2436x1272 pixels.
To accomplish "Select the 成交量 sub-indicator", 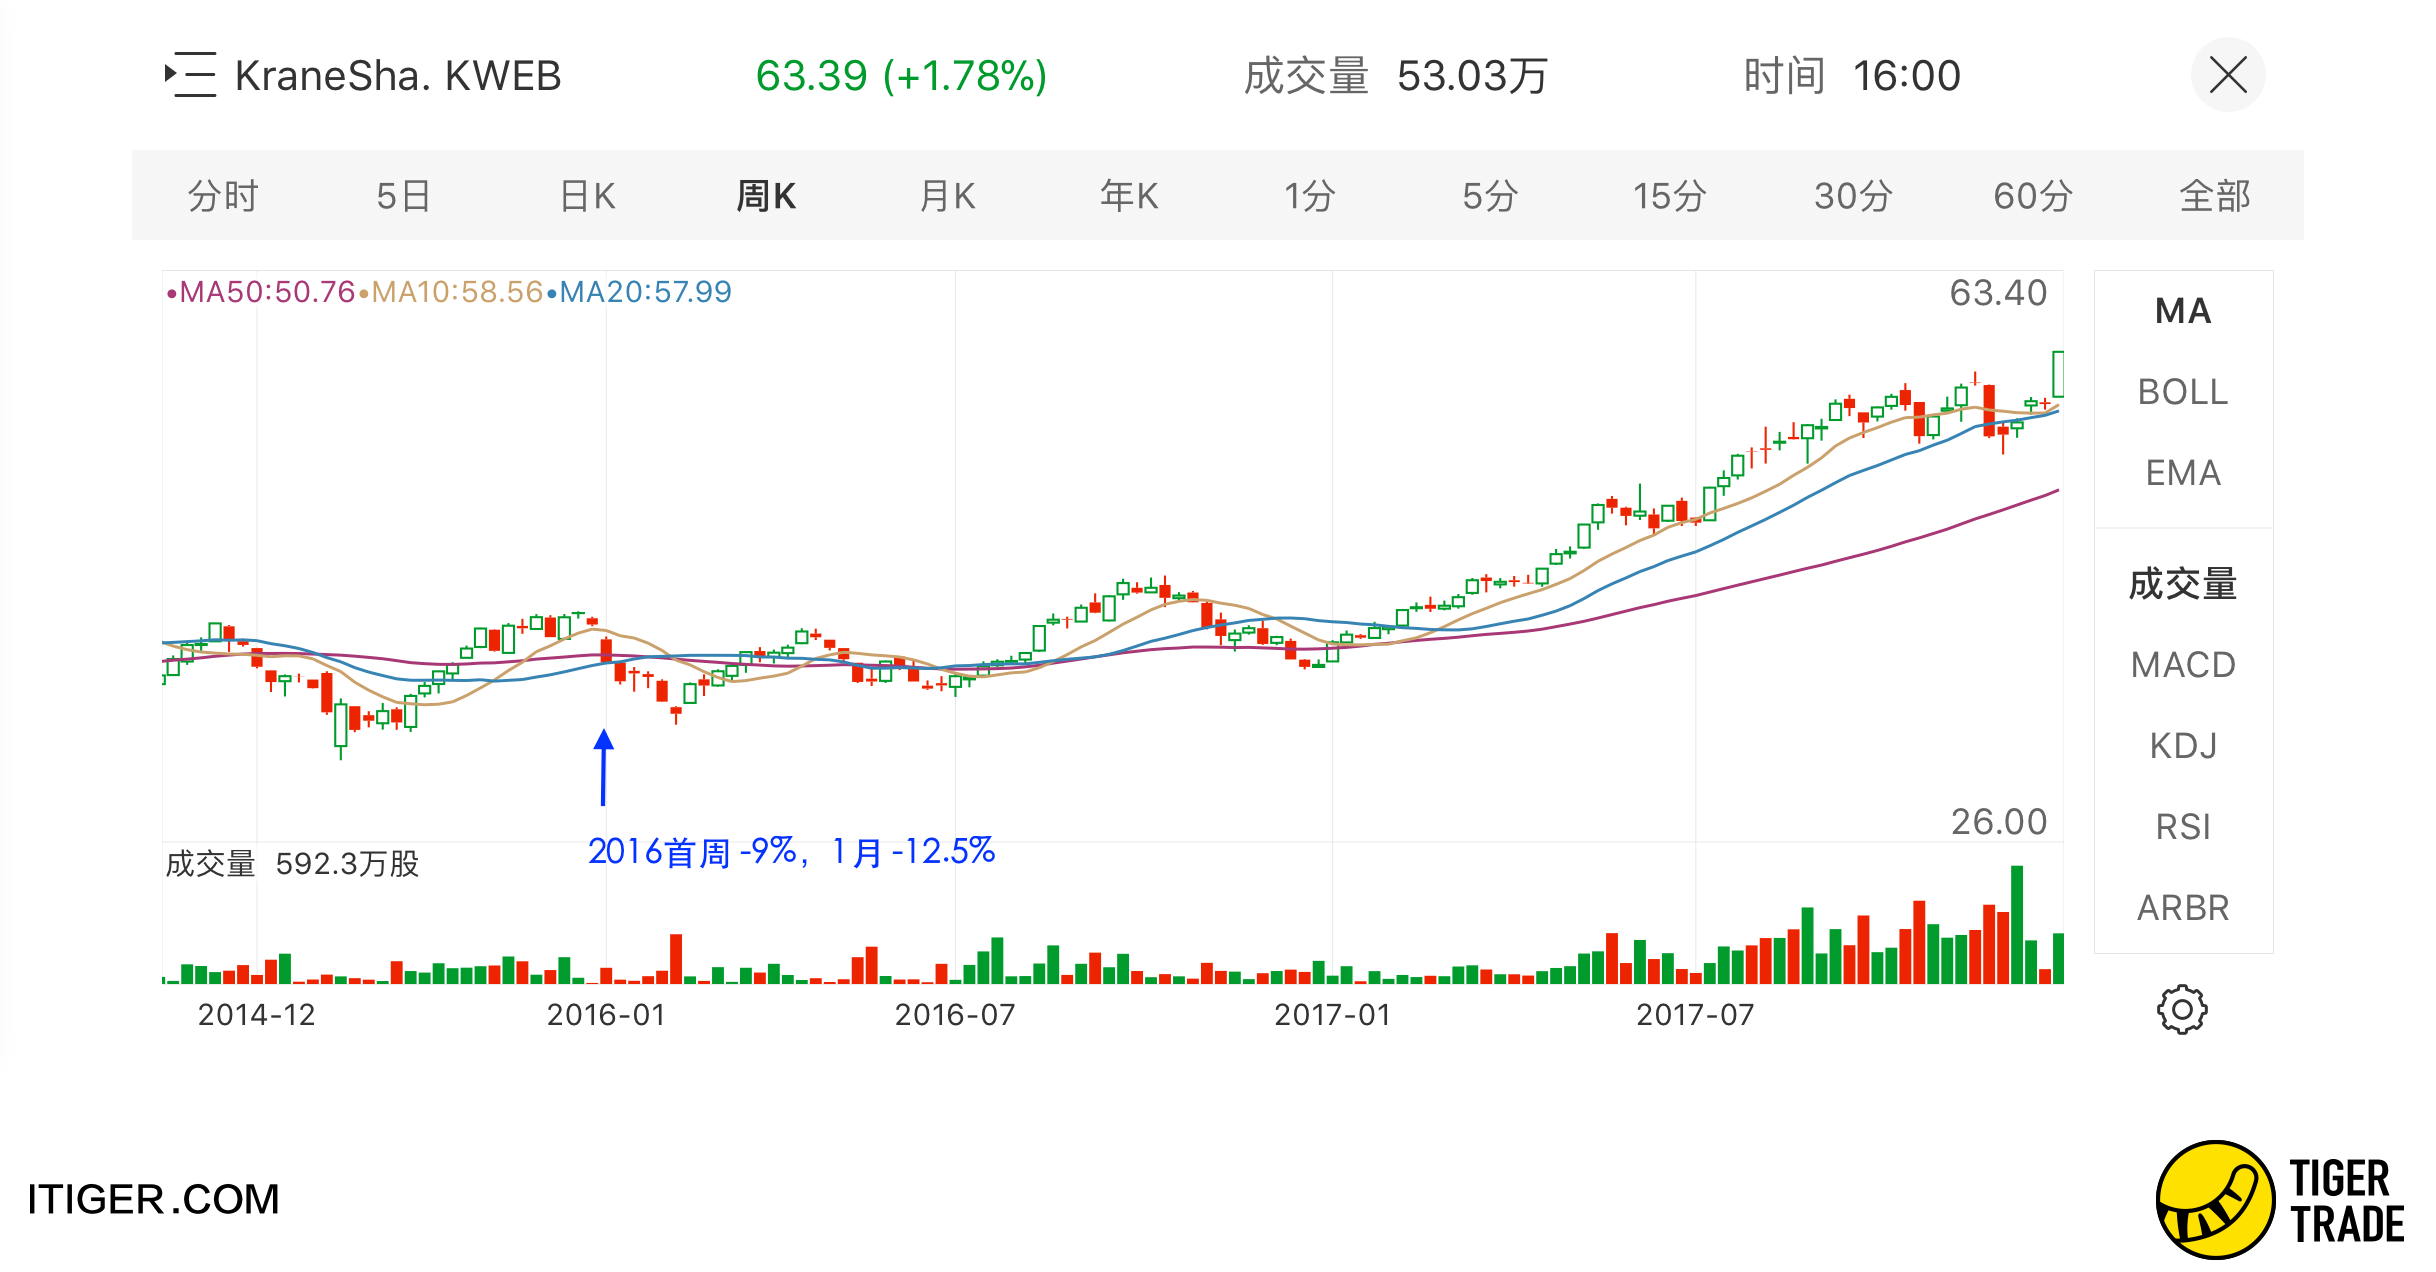I will point(2182,584).
